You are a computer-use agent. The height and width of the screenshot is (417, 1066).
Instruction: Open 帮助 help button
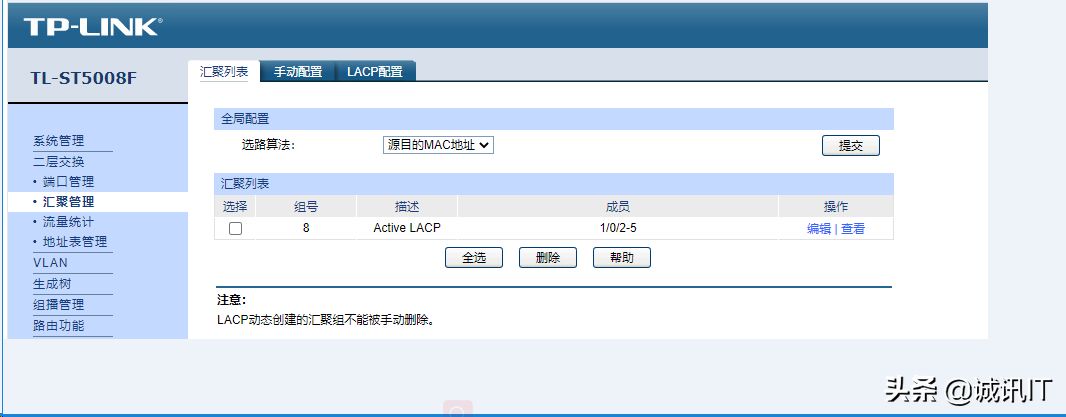coord(621,258)
